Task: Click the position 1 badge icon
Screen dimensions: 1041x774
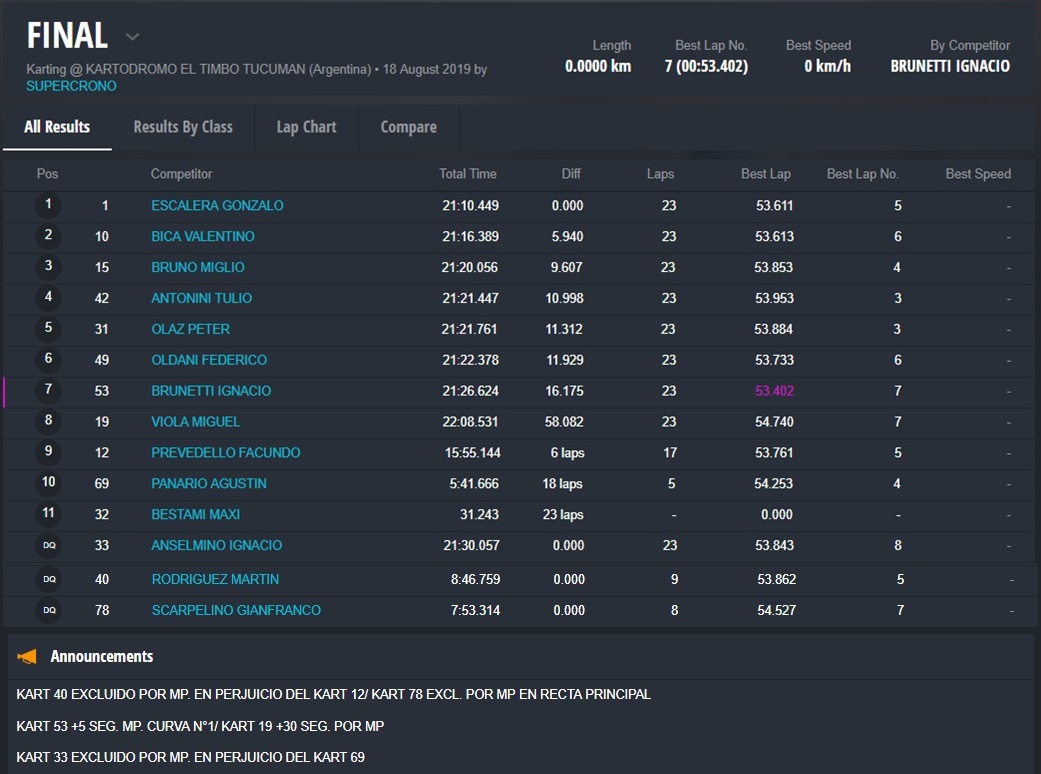Action: tap(48, 205)
